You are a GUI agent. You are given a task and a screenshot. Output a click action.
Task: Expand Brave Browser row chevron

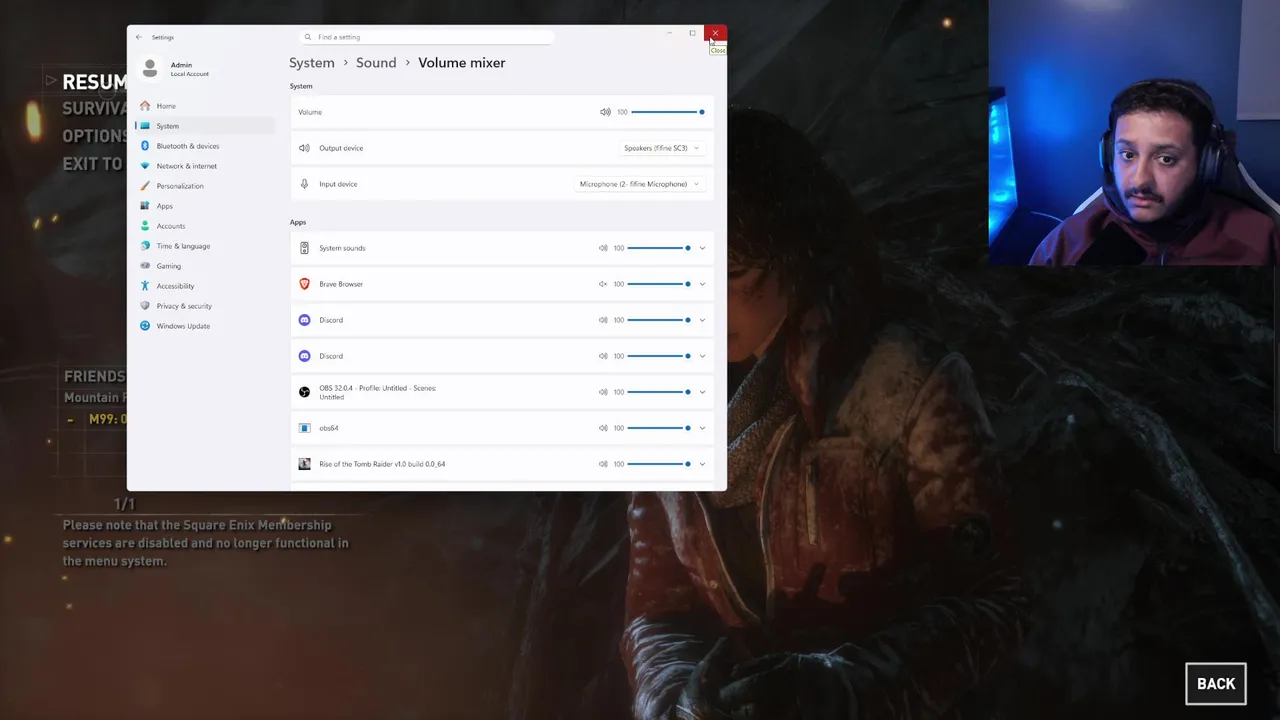[x=702, y=284]
